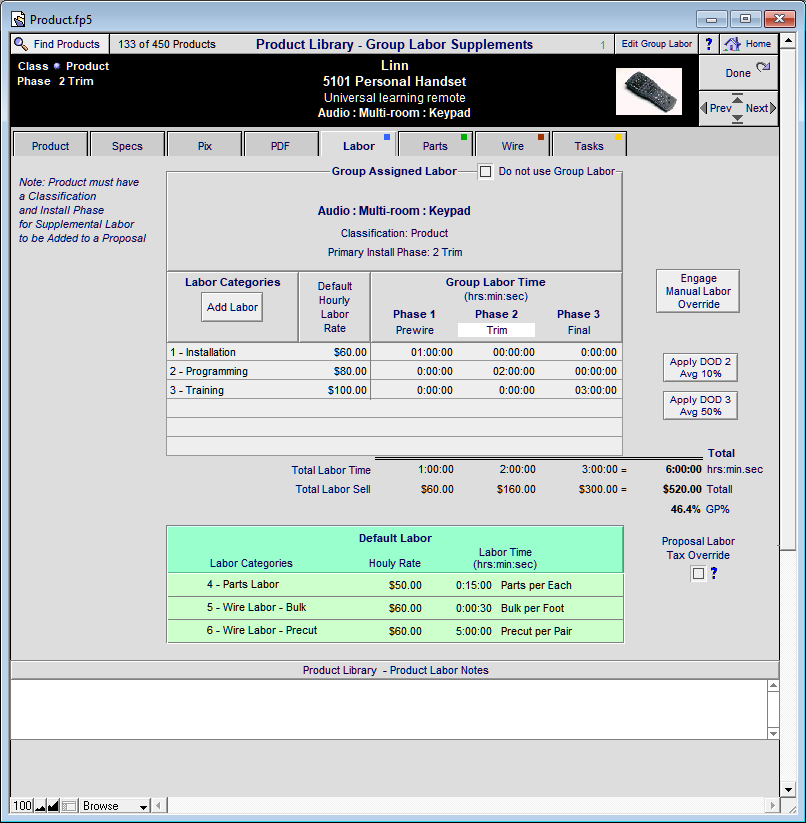Click help icon beside Tax Override checkbox
The image size is (806, 823).
(x=714, y=573)
